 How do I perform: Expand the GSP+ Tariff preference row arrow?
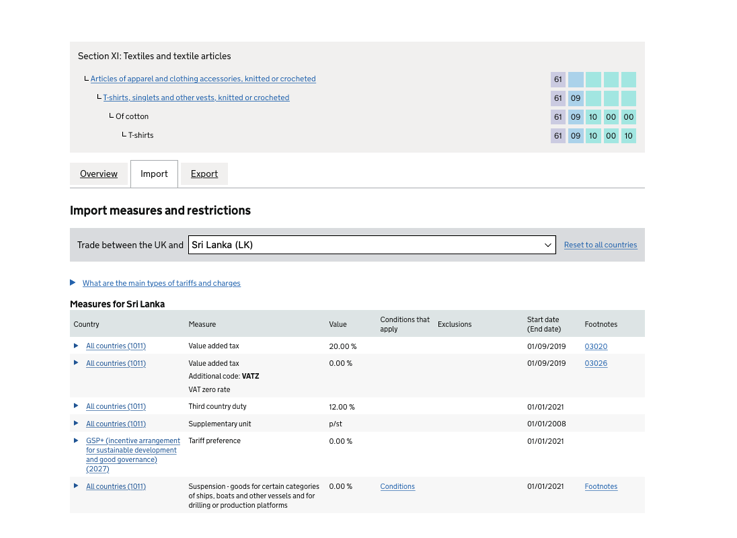pos(76,441)
